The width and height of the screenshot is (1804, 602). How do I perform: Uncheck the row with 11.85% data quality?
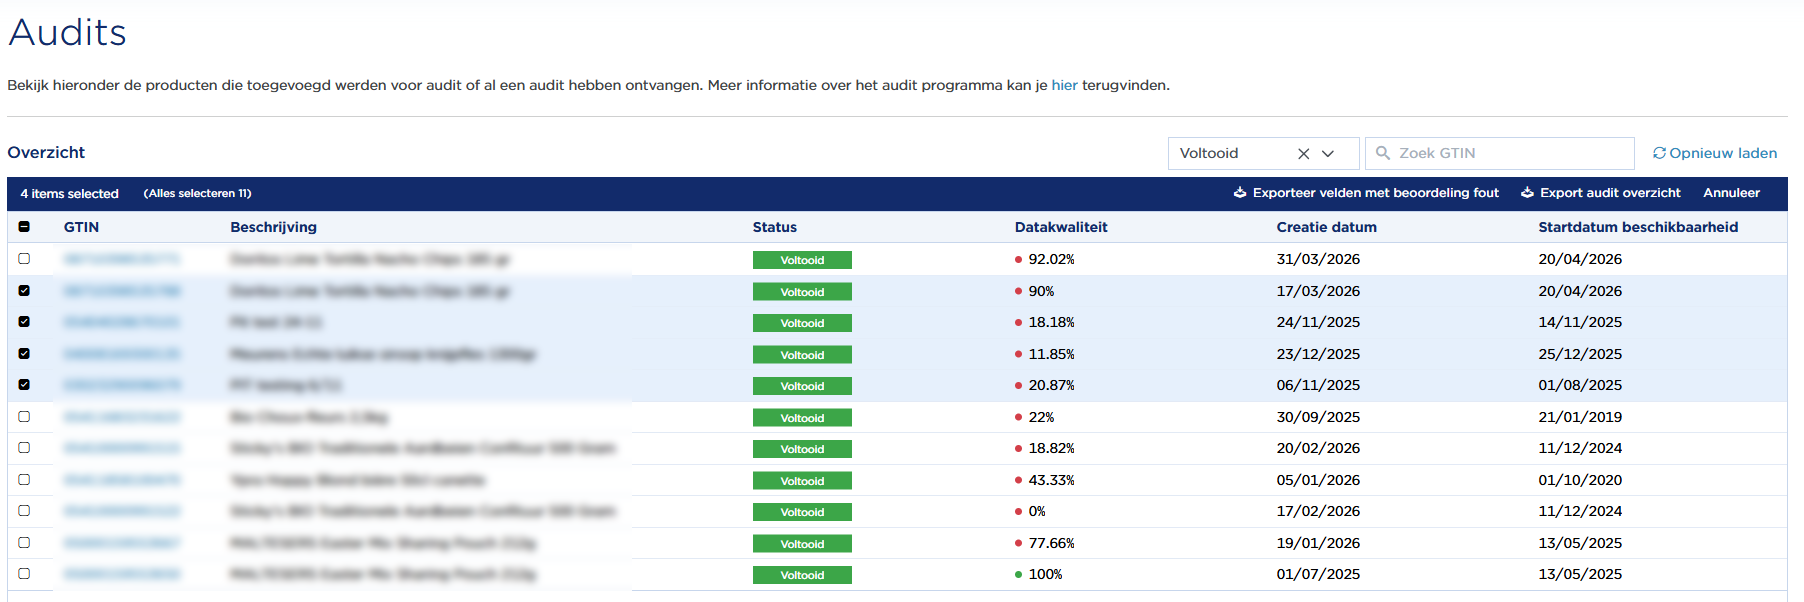pyautogui.click(x=24, y=354)
